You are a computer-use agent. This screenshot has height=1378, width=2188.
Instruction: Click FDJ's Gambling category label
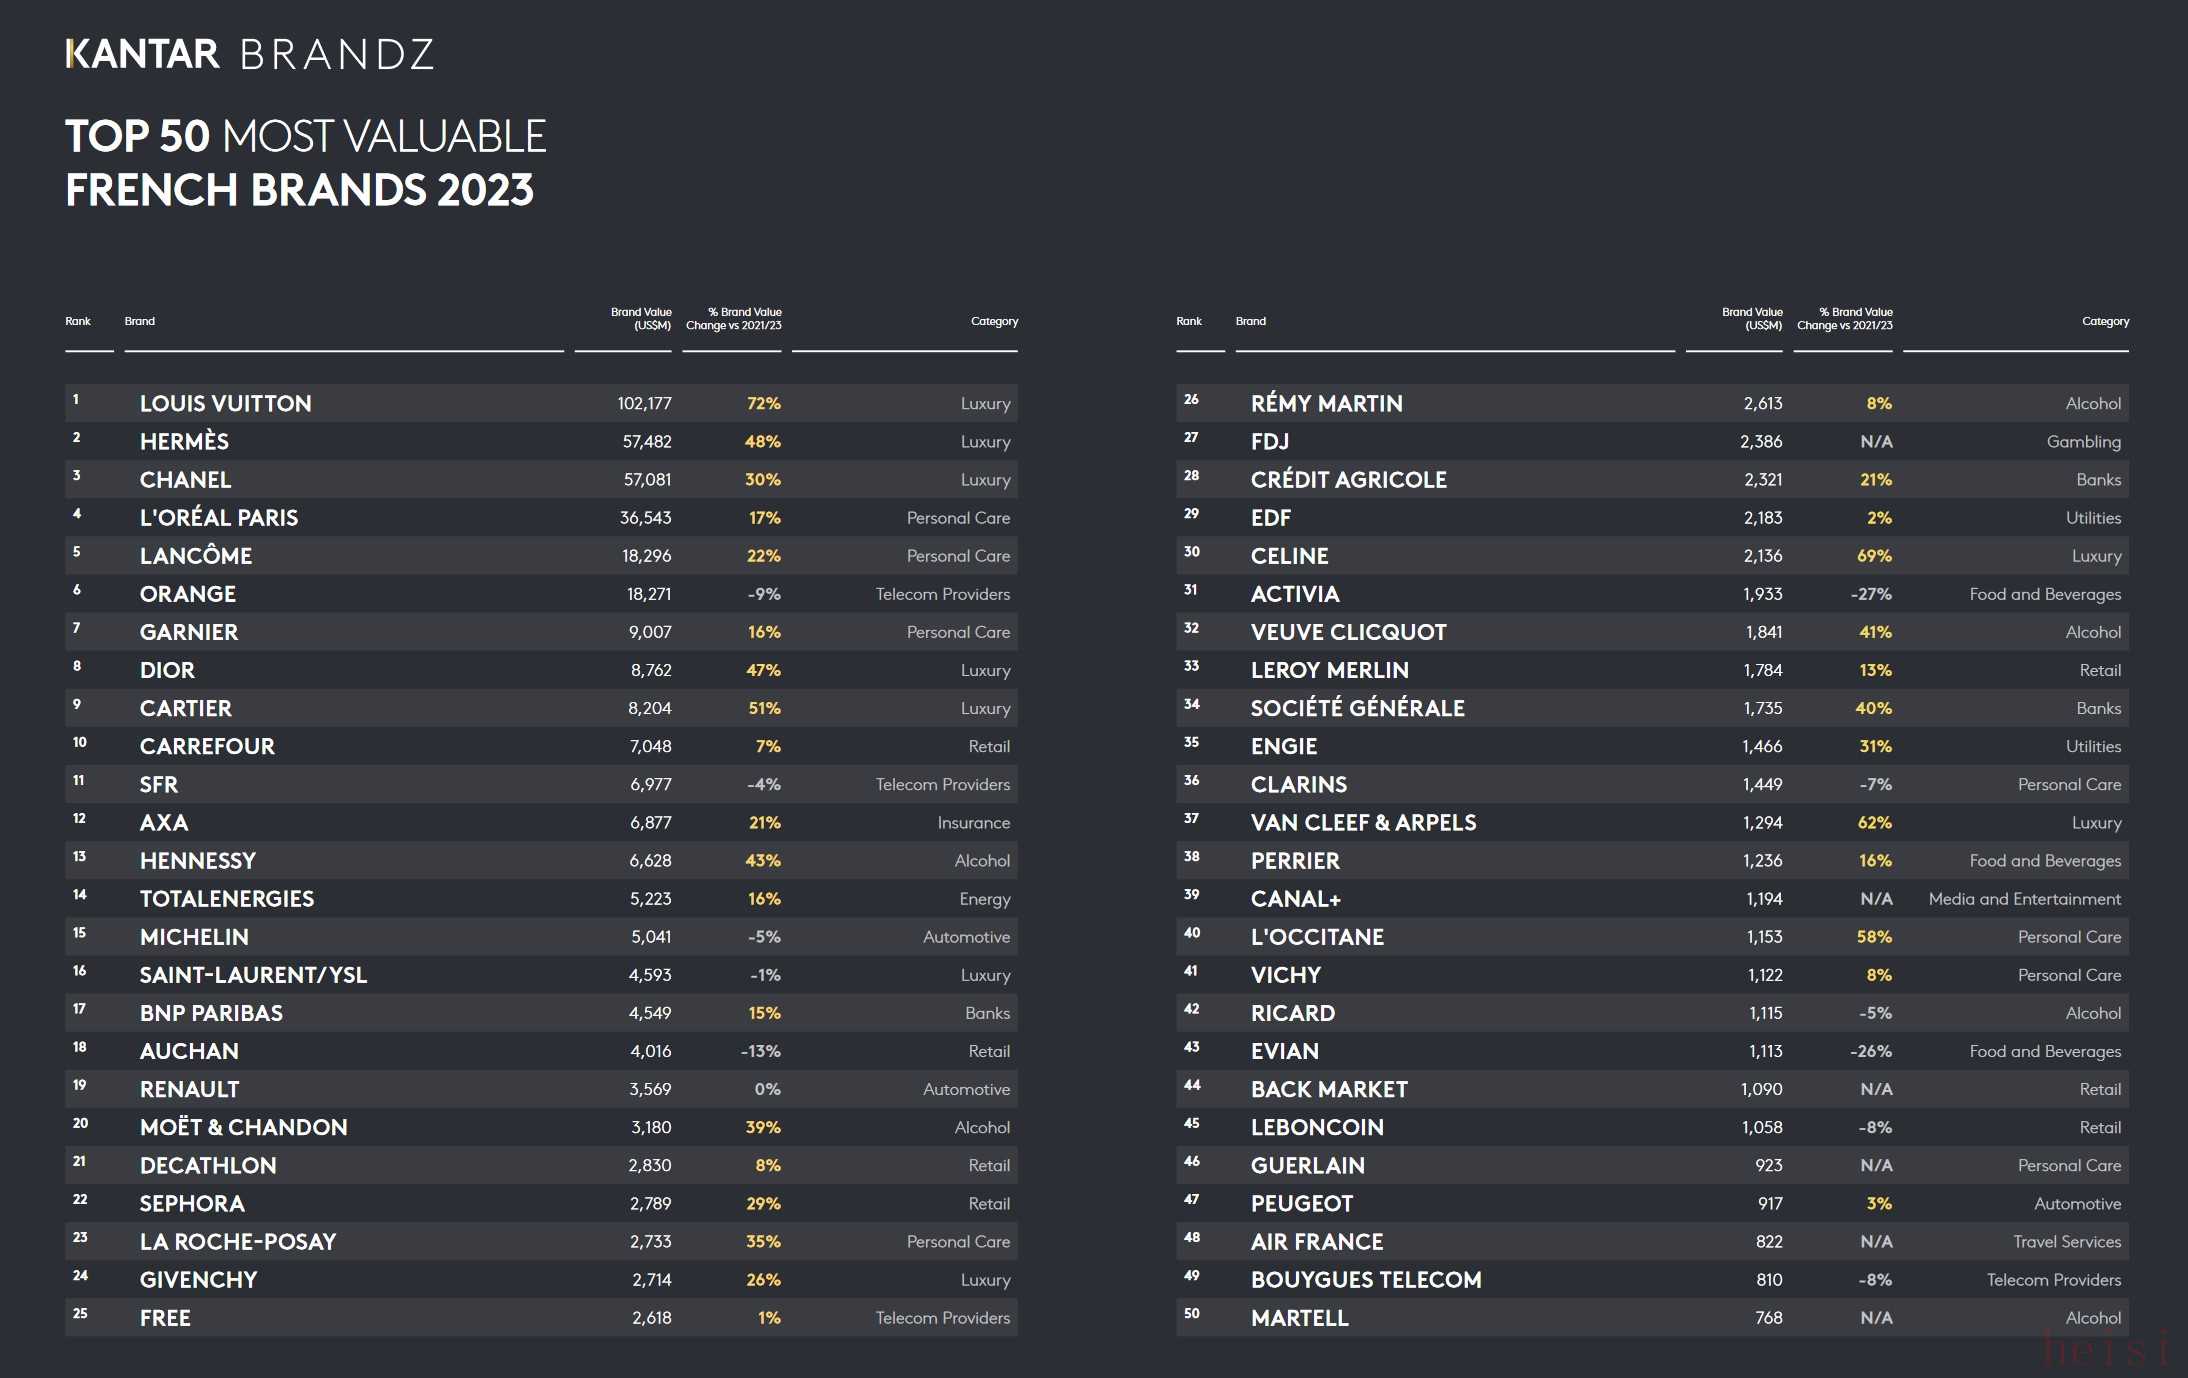coord(2083,441)
